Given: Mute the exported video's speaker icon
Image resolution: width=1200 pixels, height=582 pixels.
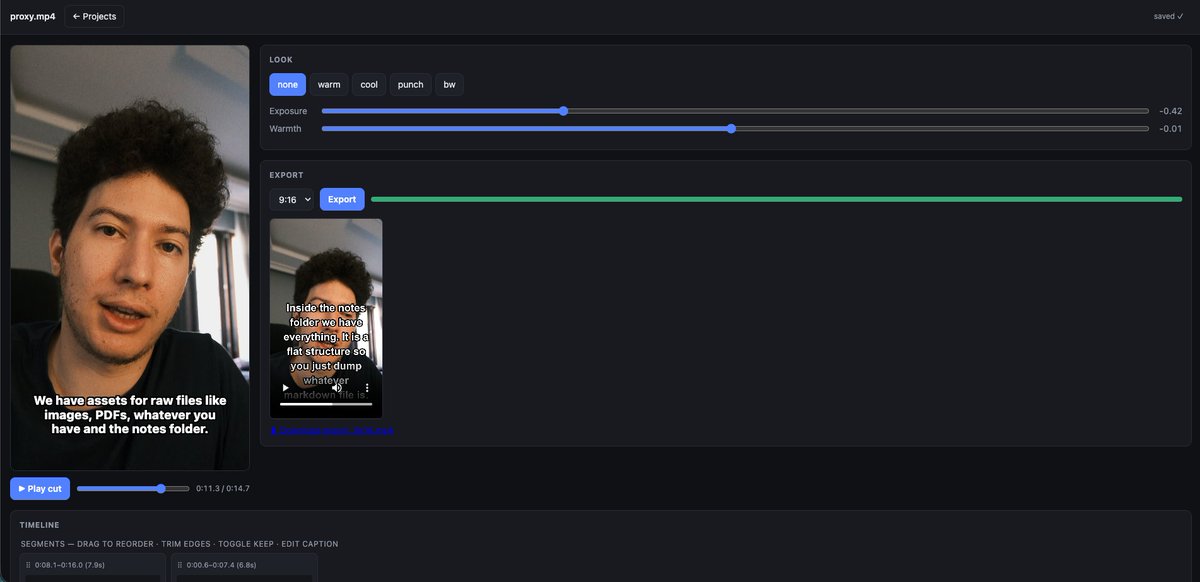Looking at the screenshot, I should [337, 387].
